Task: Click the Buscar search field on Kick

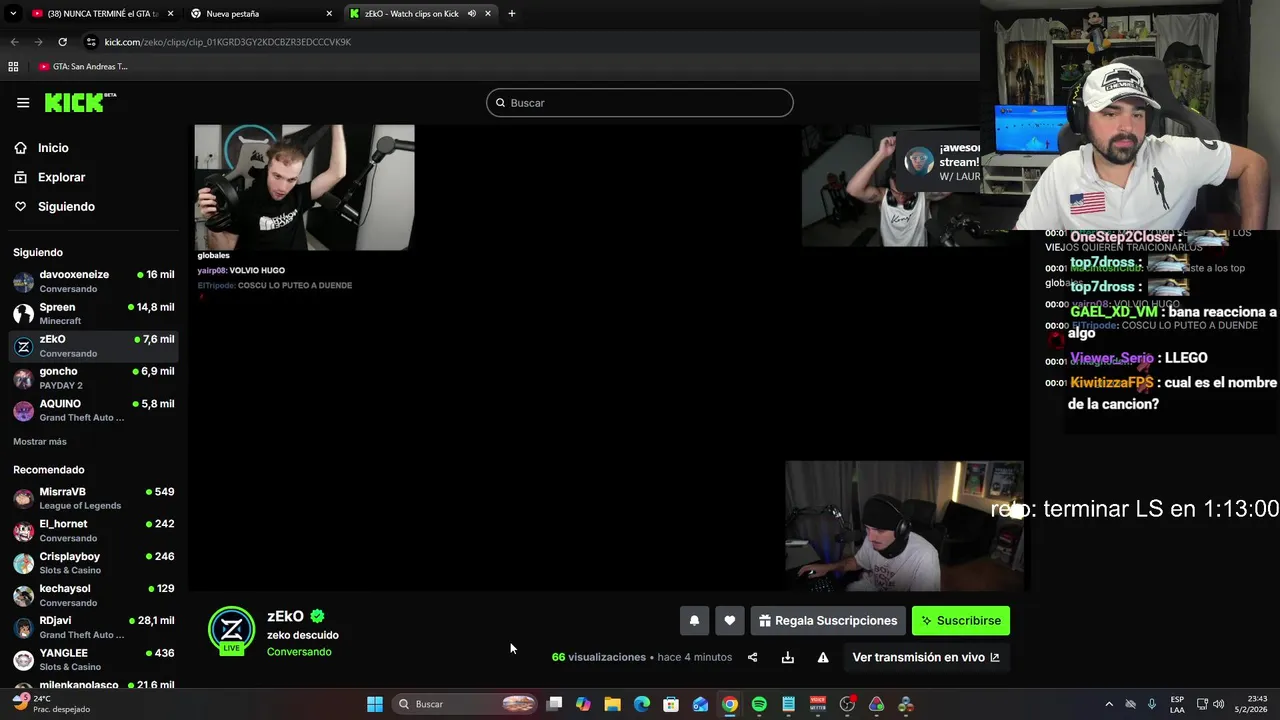Action: [x=640, y=103]
